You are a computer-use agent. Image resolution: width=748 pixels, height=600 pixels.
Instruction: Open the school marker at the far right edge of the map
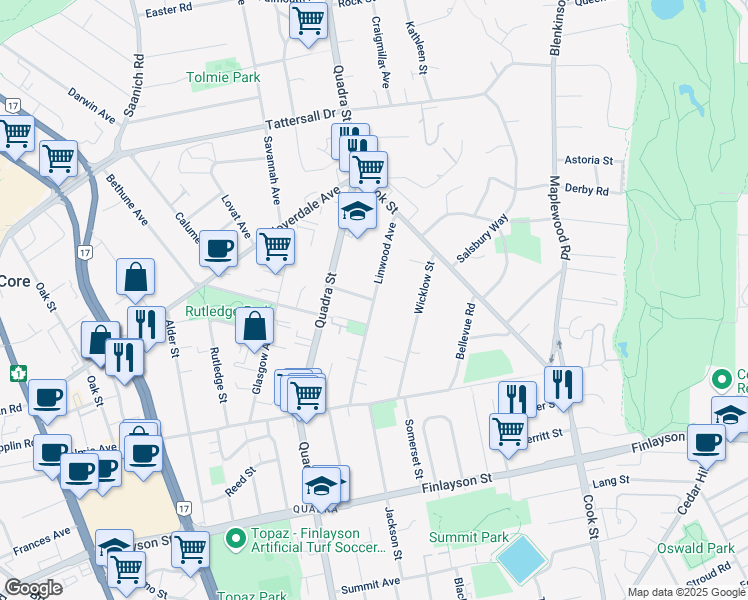(730, 415)
